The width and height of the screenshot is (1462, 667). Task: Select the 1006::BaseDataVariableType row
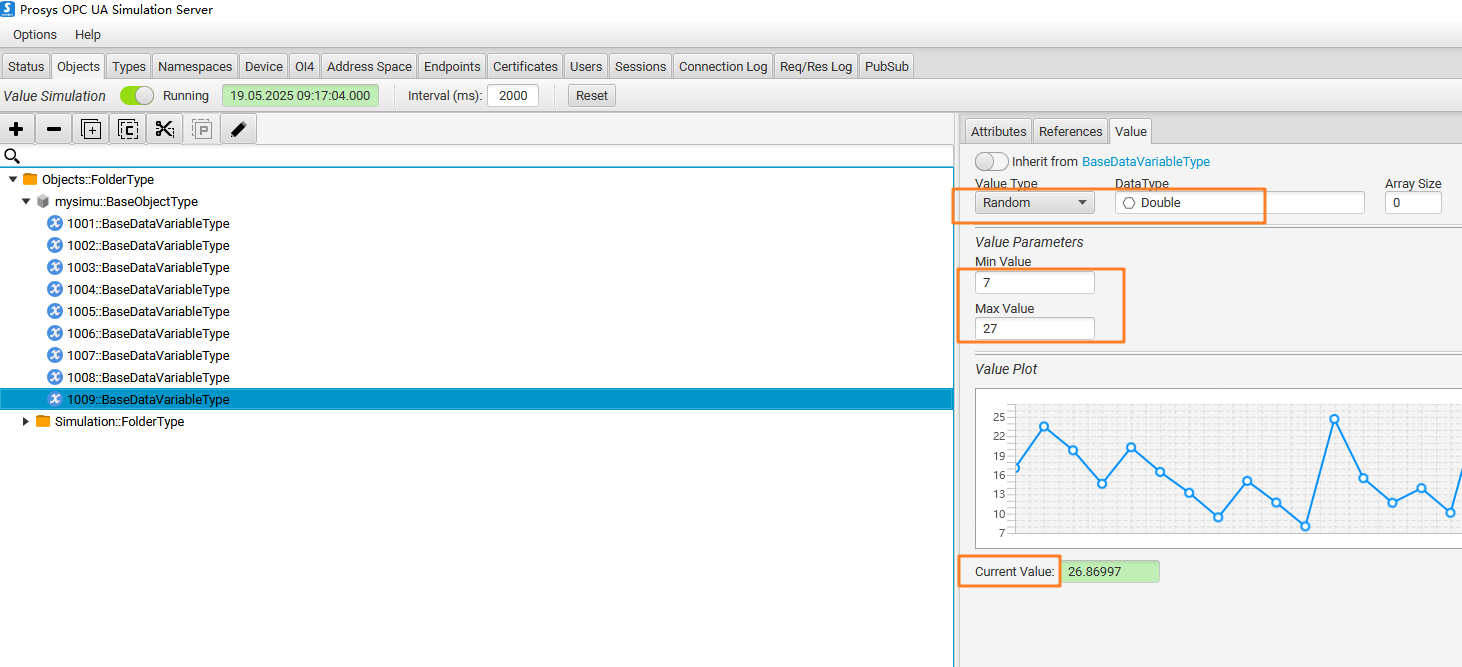(476, 333)
